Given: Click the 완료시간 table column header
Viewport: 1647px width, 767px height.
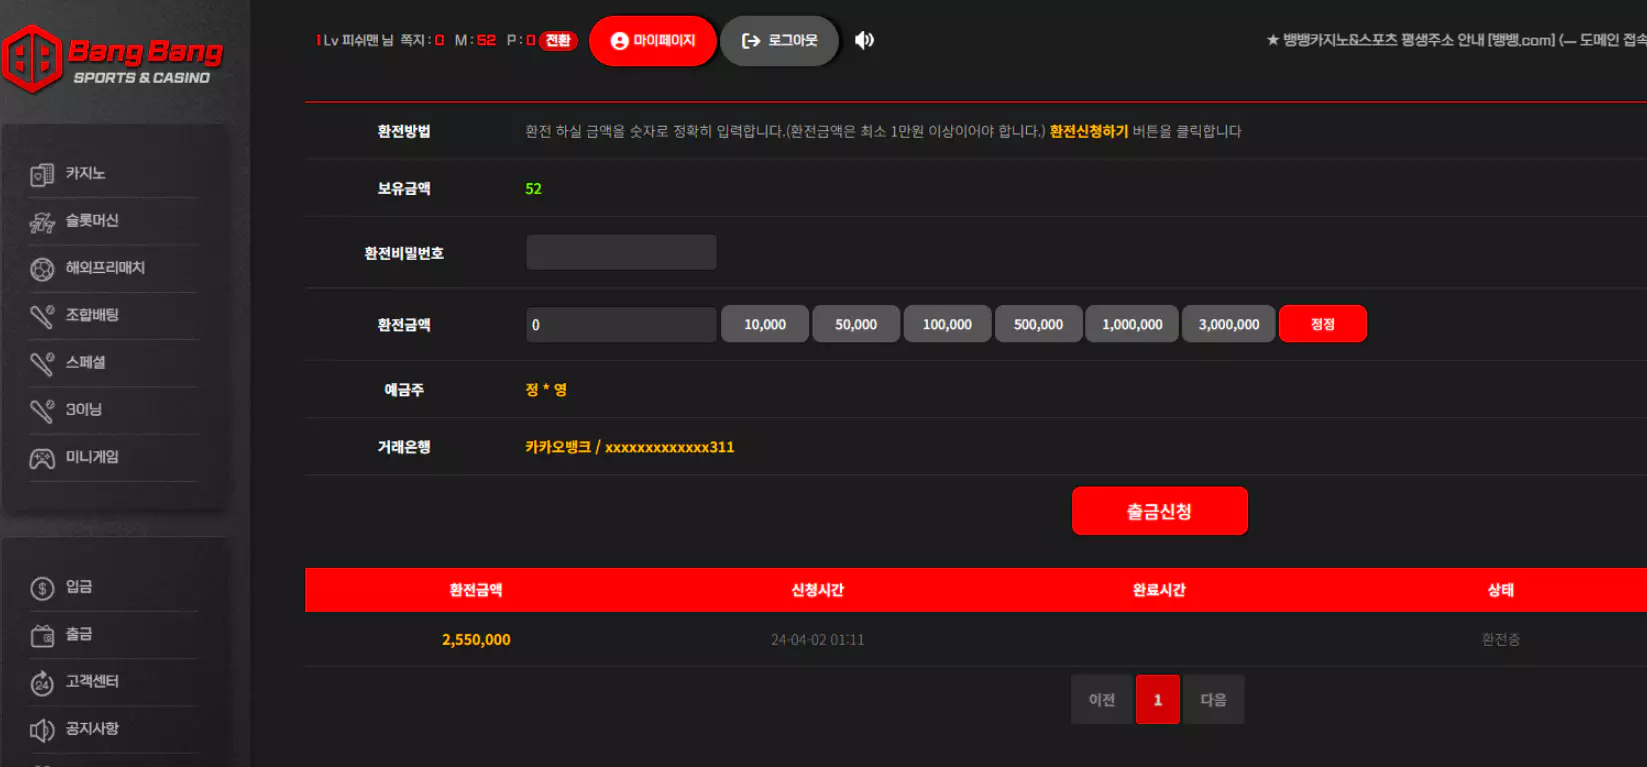Looking at the screenshot, I should 1159,590.
